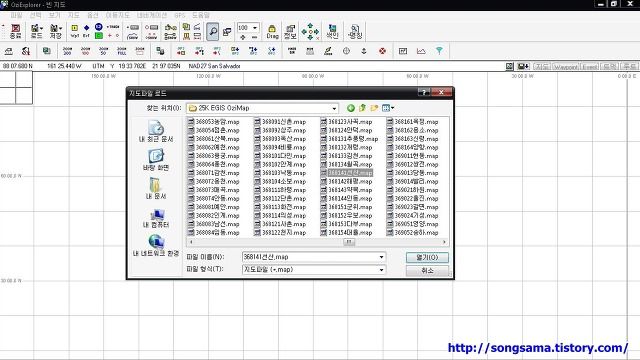This screenshot has height=360, width=640.
Task: Click the profile graph line icon
Action: coord(421,51)
